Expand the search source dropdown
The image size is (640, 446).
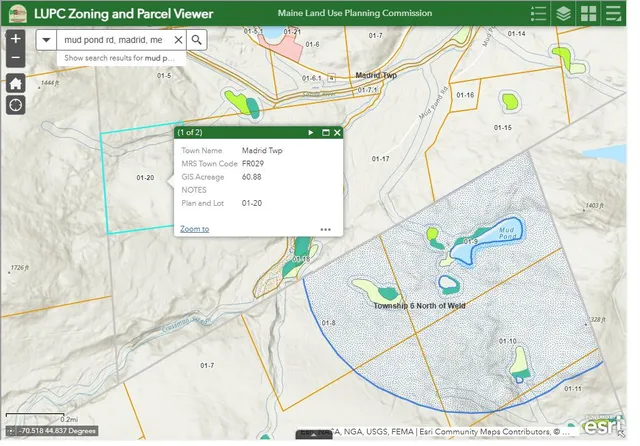click(x=47, y=40)
